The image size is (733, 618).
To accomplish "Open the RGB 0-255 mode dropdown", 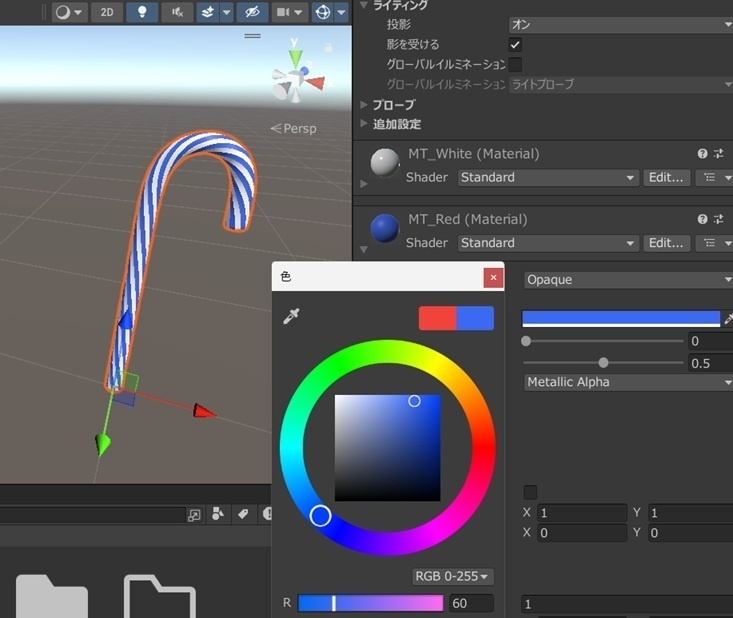I will coord(453,576).
